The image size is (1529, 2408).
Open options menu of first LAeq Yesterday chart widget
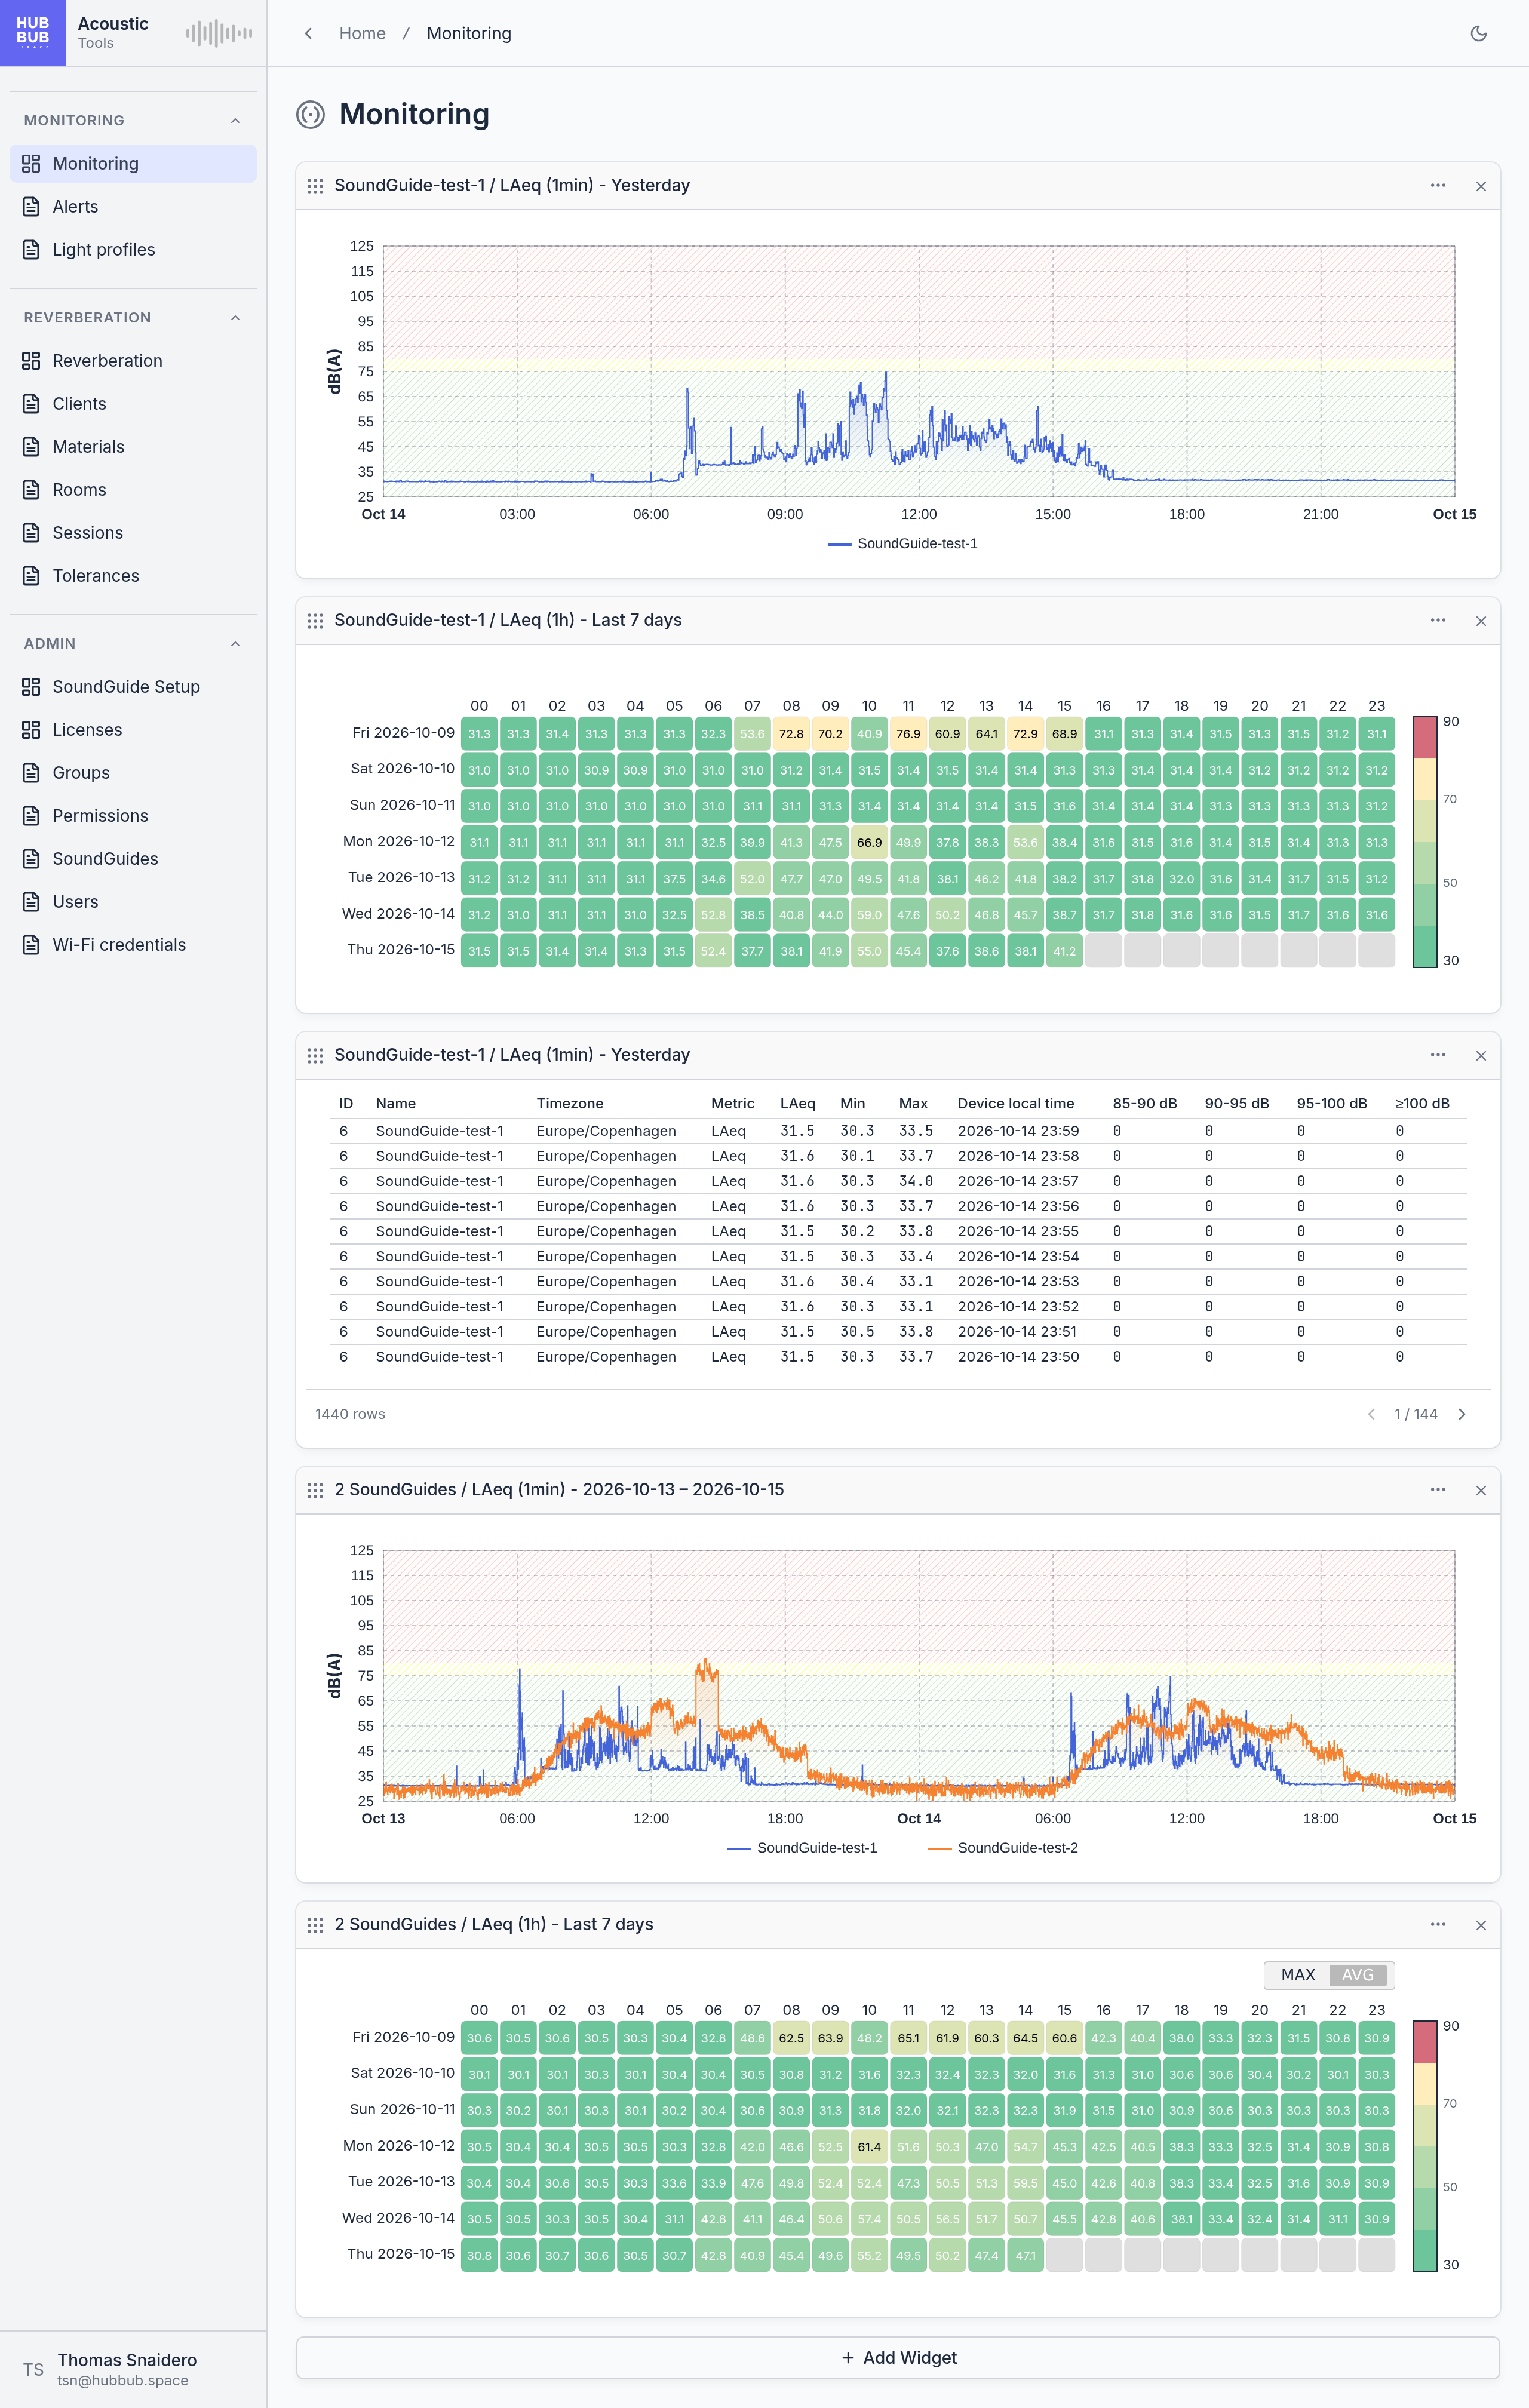pyautogui.click(x=1438, y=186)
